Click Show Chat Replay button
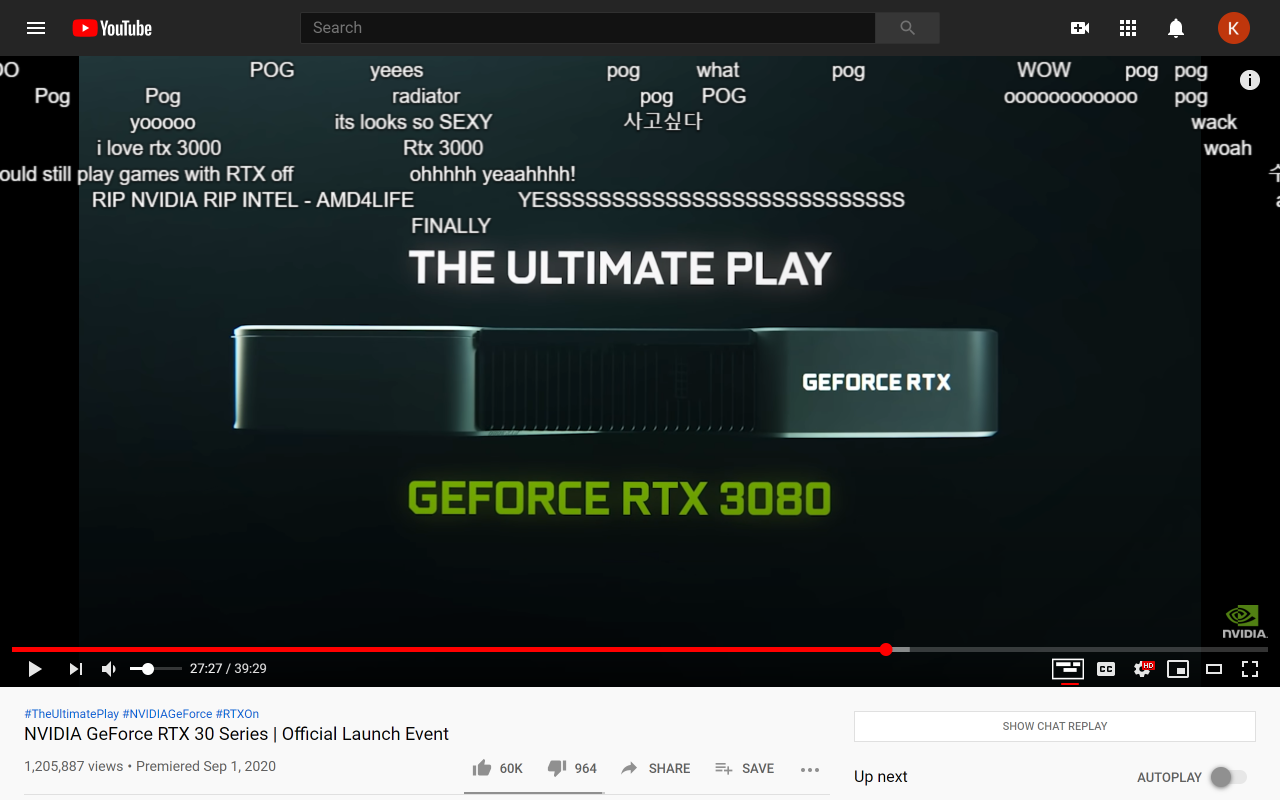 (x=1055, y=726)
